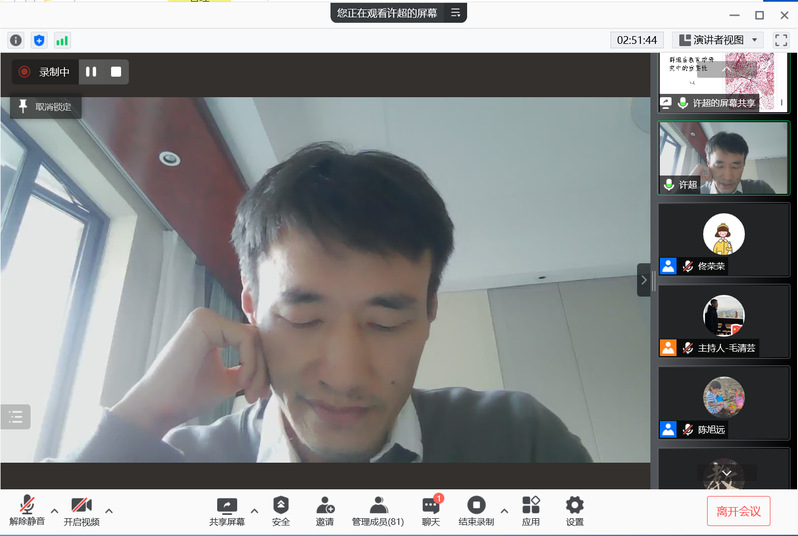The height and width of the screenshot is (536, 798).
Task: Click 取消锁定 to unpin video
Action: pos(45,107)
